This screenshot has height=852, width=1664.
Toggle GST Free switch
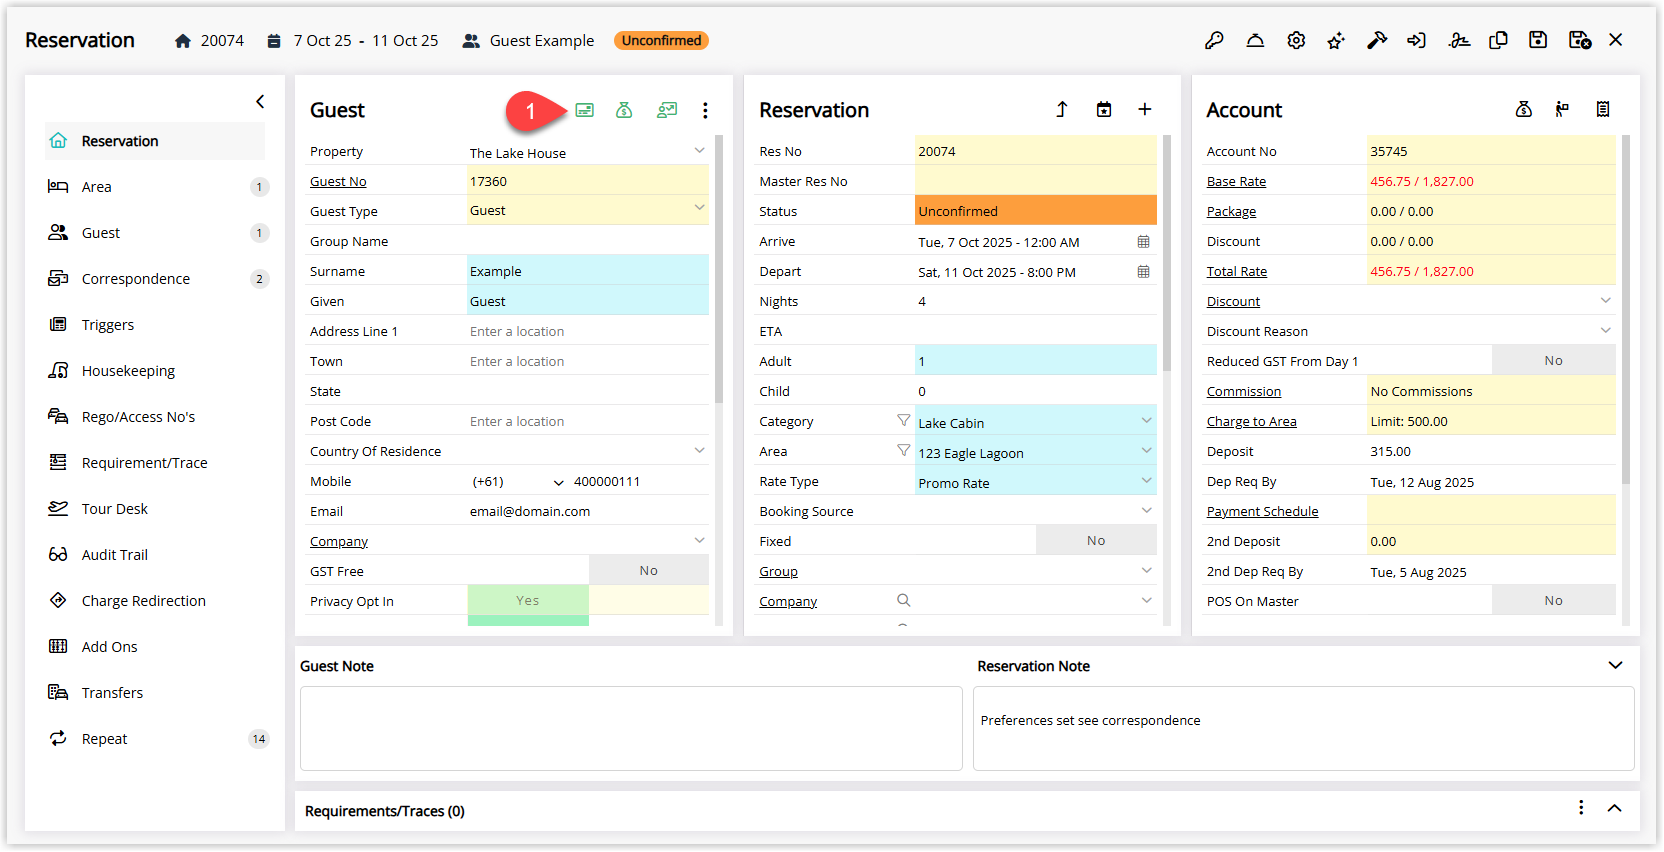tap(649, 570)
